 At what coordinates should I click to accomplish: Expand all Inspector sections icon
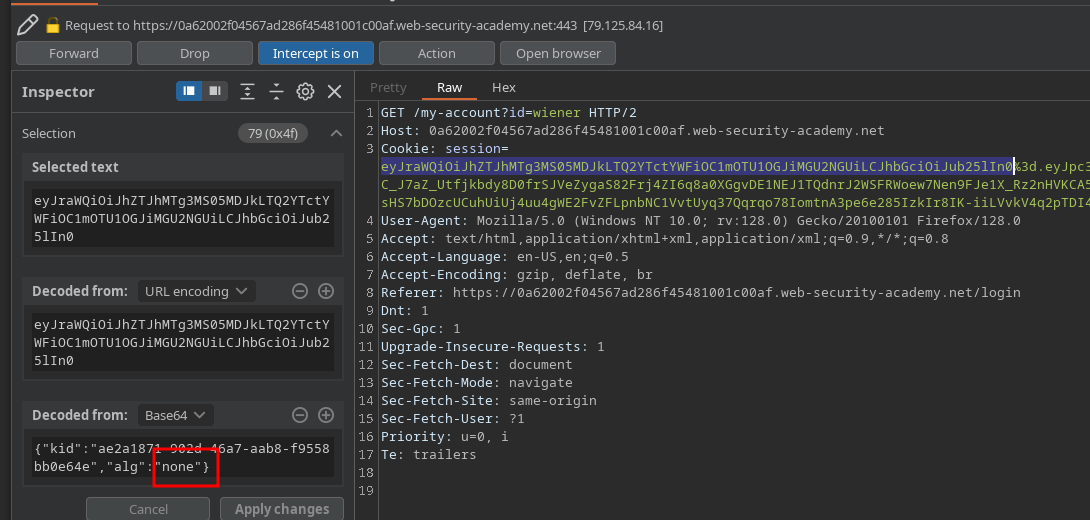tap(249, 92)
